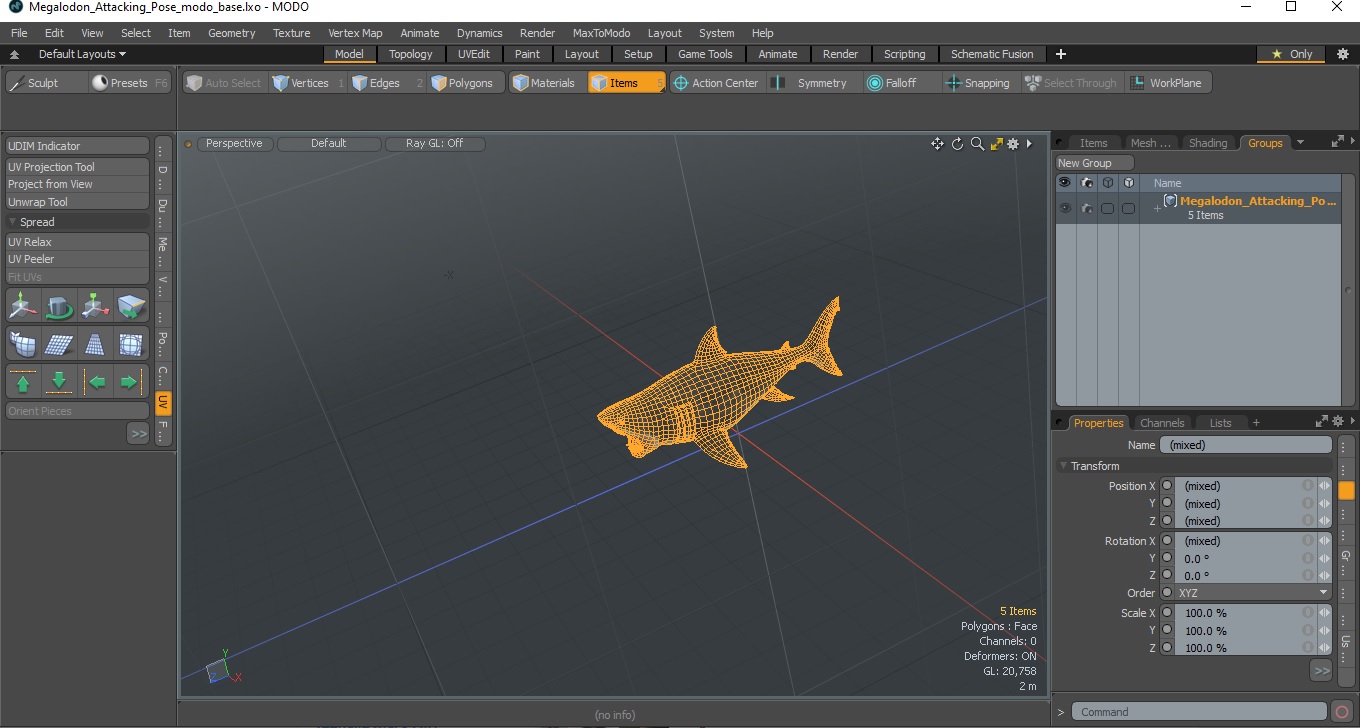The width and height of the screenshot is (1360, 728).
Task: Click the Polygons selection mode button
Action: 463,83
